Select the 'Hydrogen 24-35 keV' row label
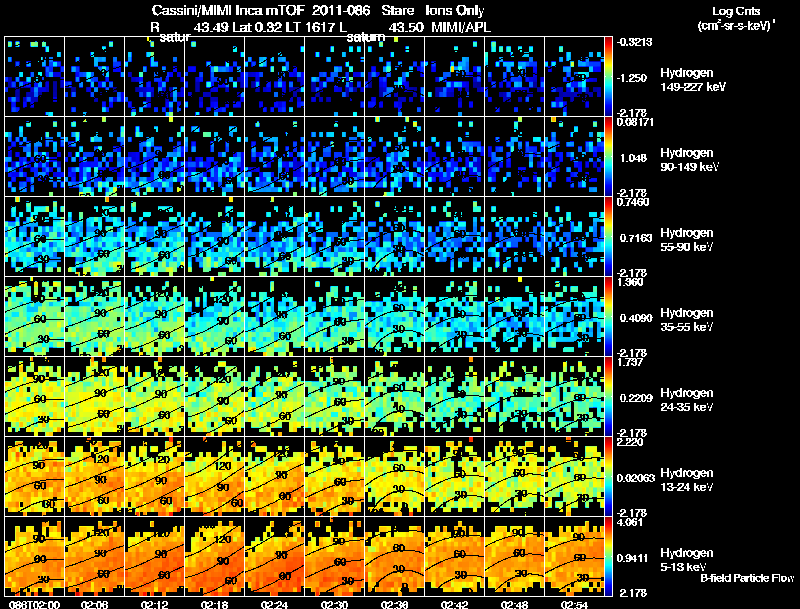800x609 pixels. coord(687,400)
